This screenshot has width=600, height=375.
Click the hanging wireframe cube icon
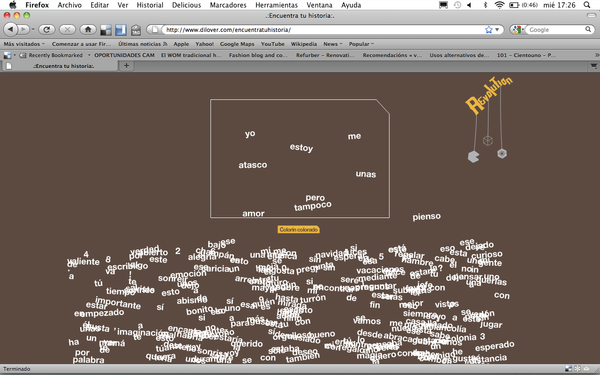pyautogui.click(x=488, y=140)
